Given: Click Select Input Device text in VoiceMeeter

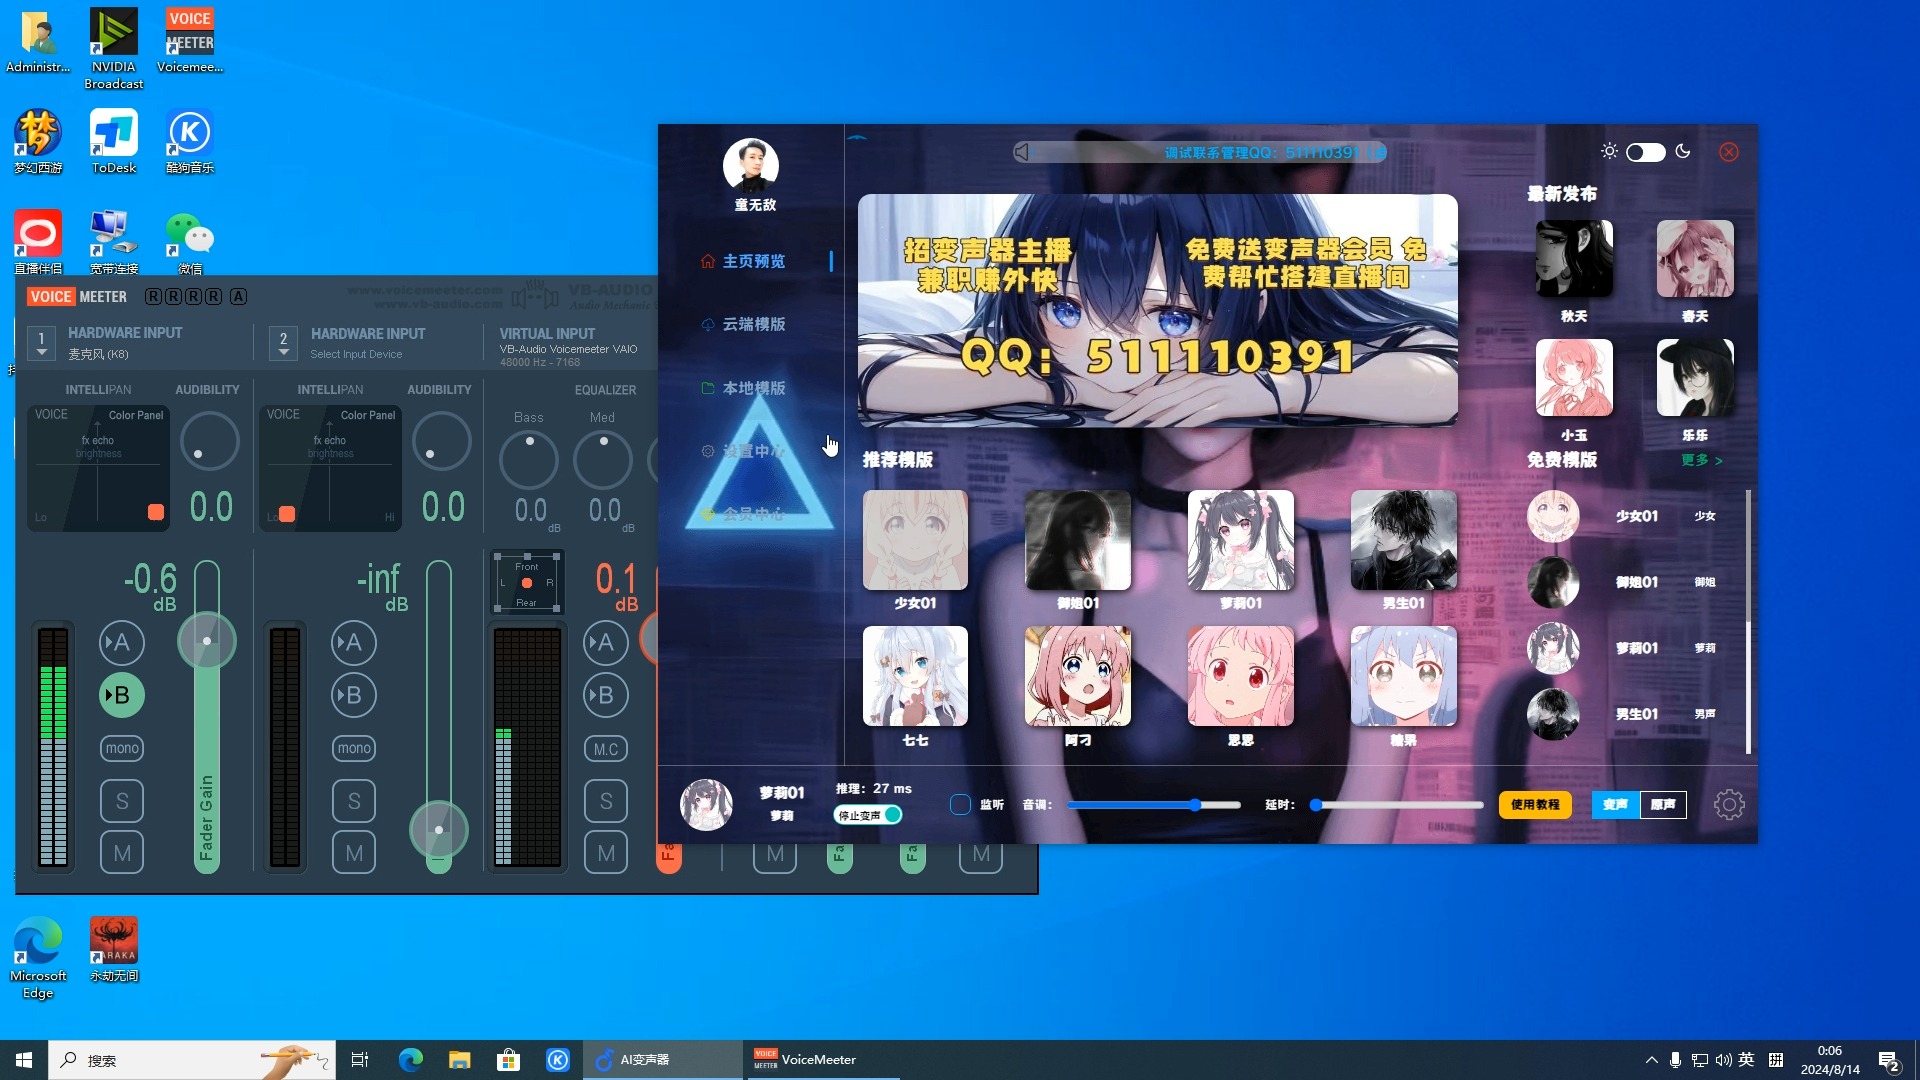Looking at the screenshot, I should point(356,354).
